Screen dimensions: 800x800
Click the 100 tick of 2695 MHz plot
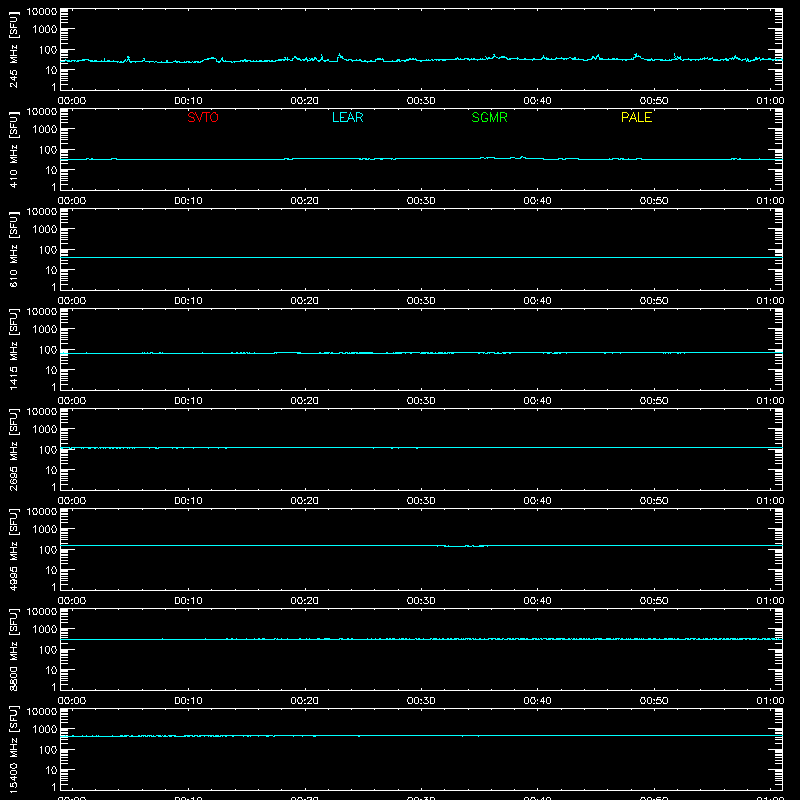click(x=48, y=450)
